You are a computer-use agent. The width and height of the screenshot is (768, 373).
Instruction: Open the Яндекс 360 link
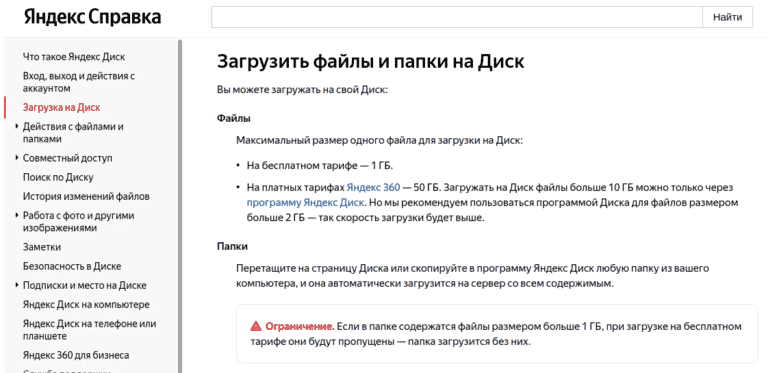tap(373, 187)
